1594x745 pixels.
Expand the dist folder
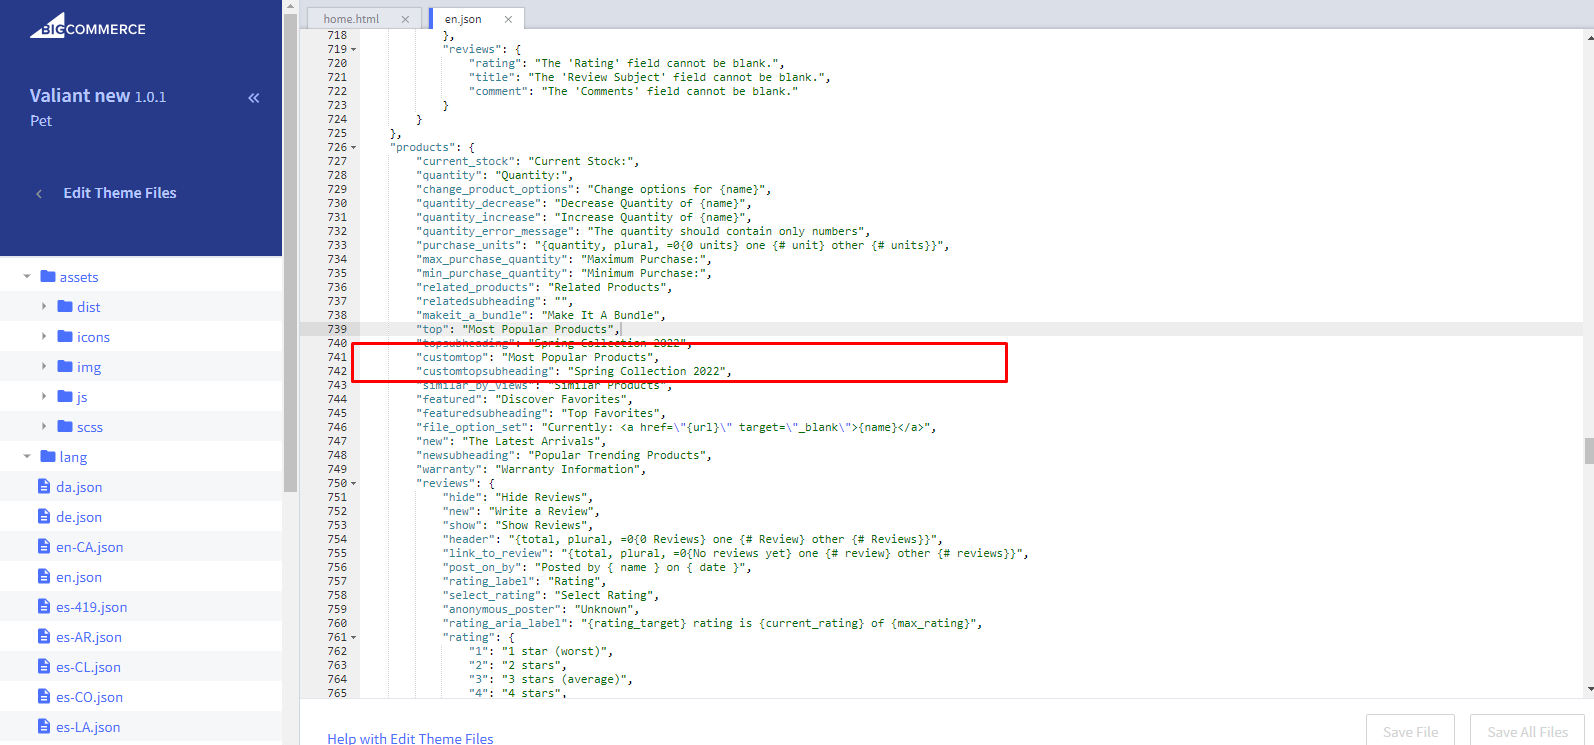point(44,307)
